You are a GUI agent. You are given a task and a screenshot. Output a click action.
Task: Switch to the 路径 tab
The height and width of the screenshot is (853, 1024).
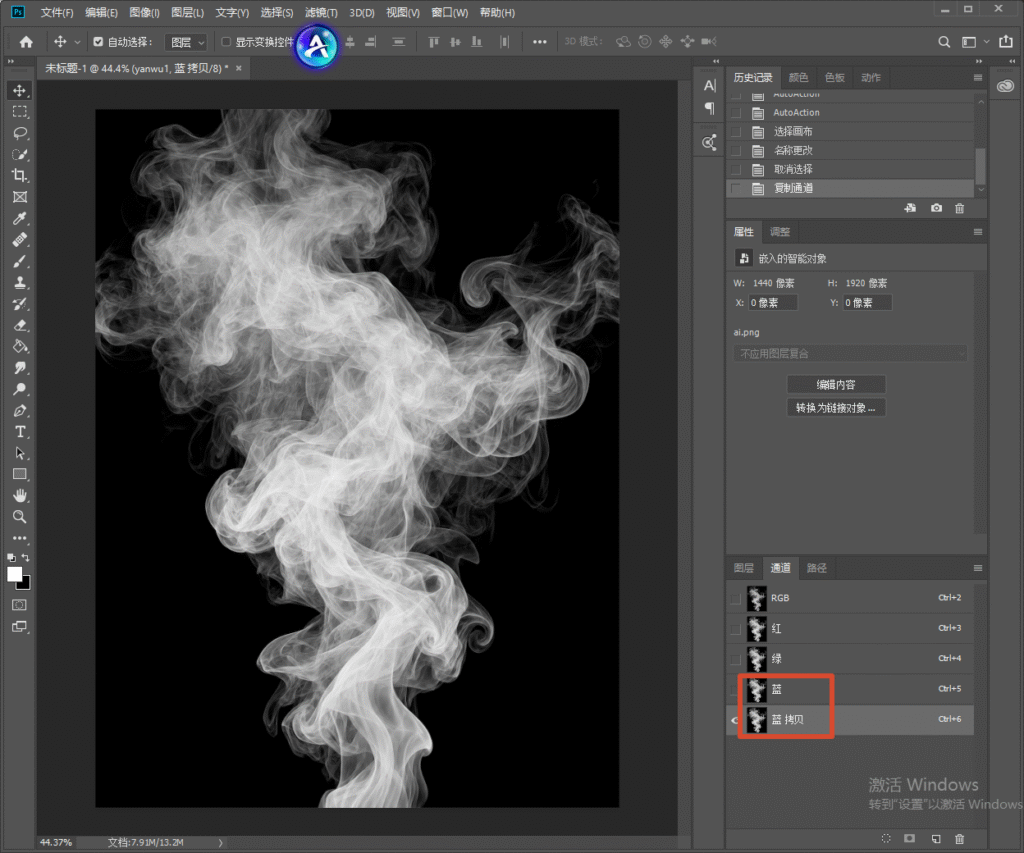coord(817,568)
